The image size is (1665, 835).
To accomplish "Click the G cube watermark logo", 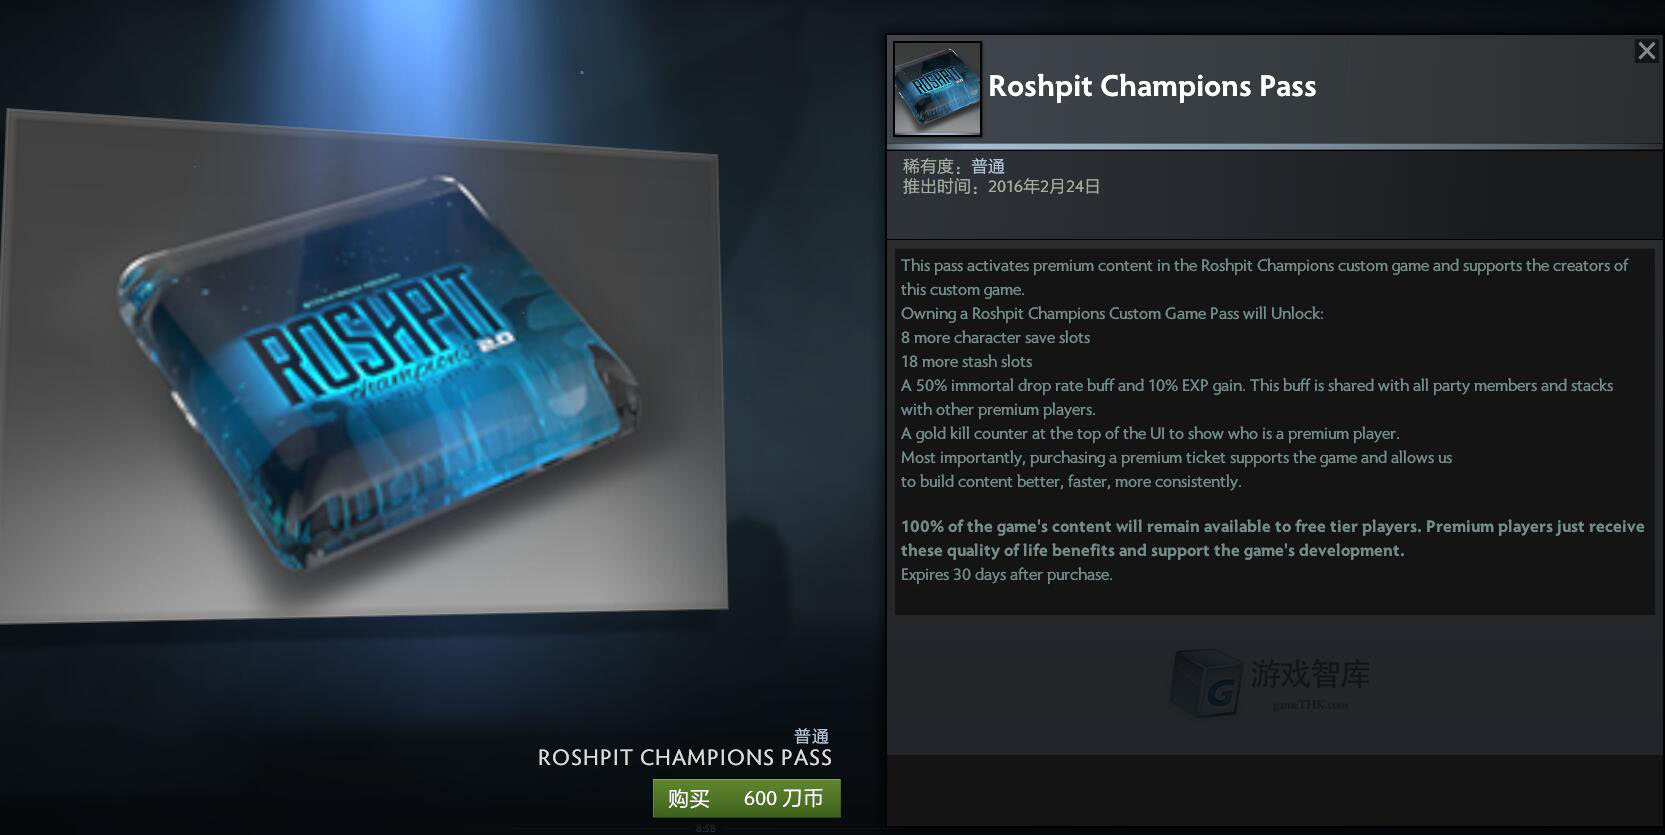I will click(x=1207, y=684).
